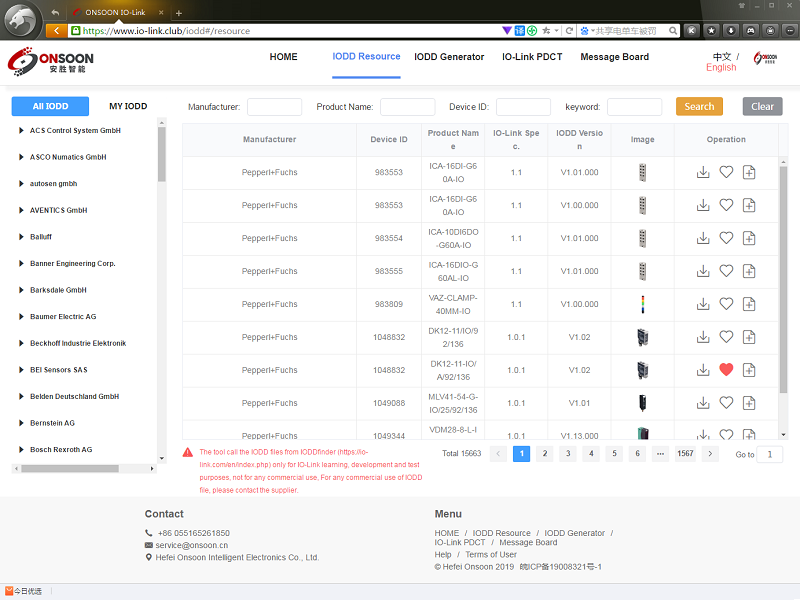Toggle the favorite heart for device 983555

click(726, 271)
